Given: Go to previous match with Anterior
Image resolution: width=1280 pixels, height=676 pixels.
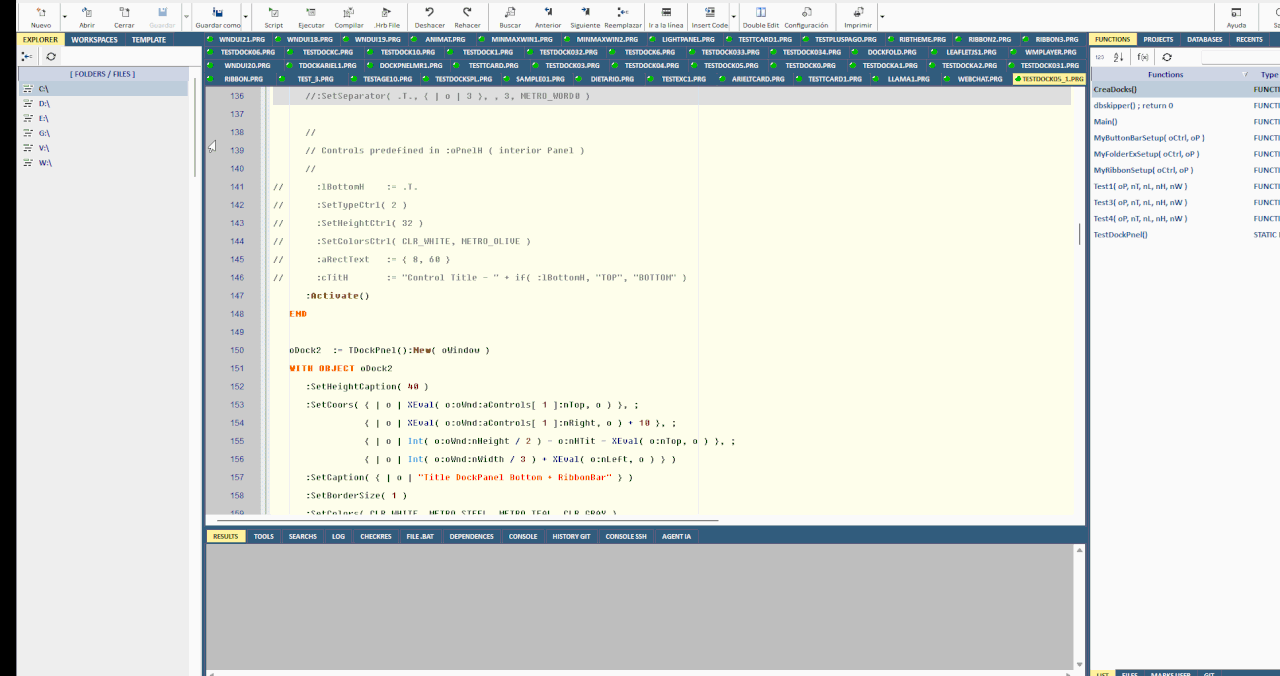Looking at the screenshot, I should [548, 13].
